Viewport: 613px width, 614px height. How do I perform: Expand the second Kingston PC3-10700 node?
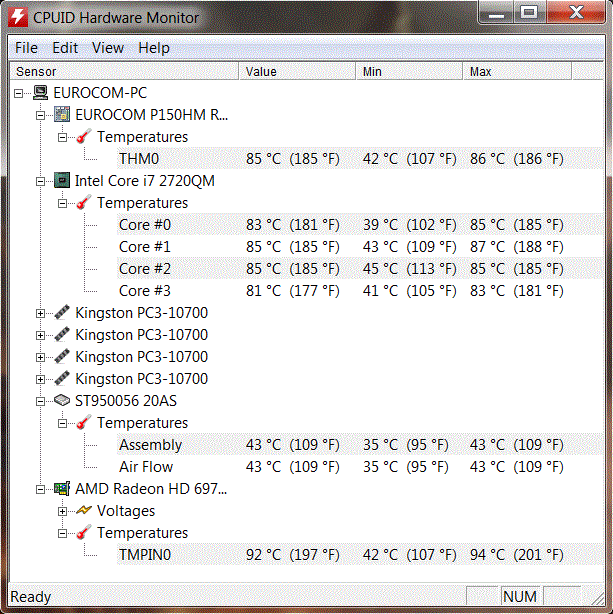pos(40,336)
